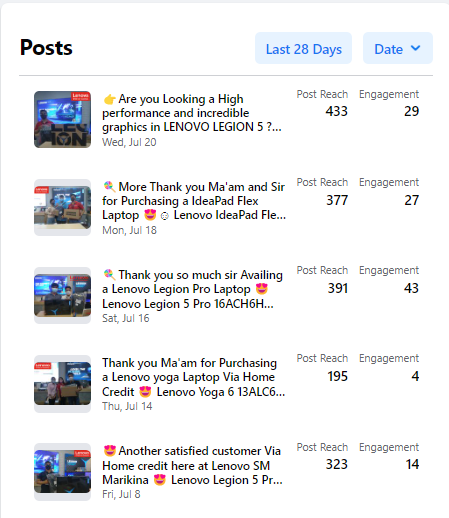Click the Engagement value 43
449x518 pixels.
tap(411, 288)
